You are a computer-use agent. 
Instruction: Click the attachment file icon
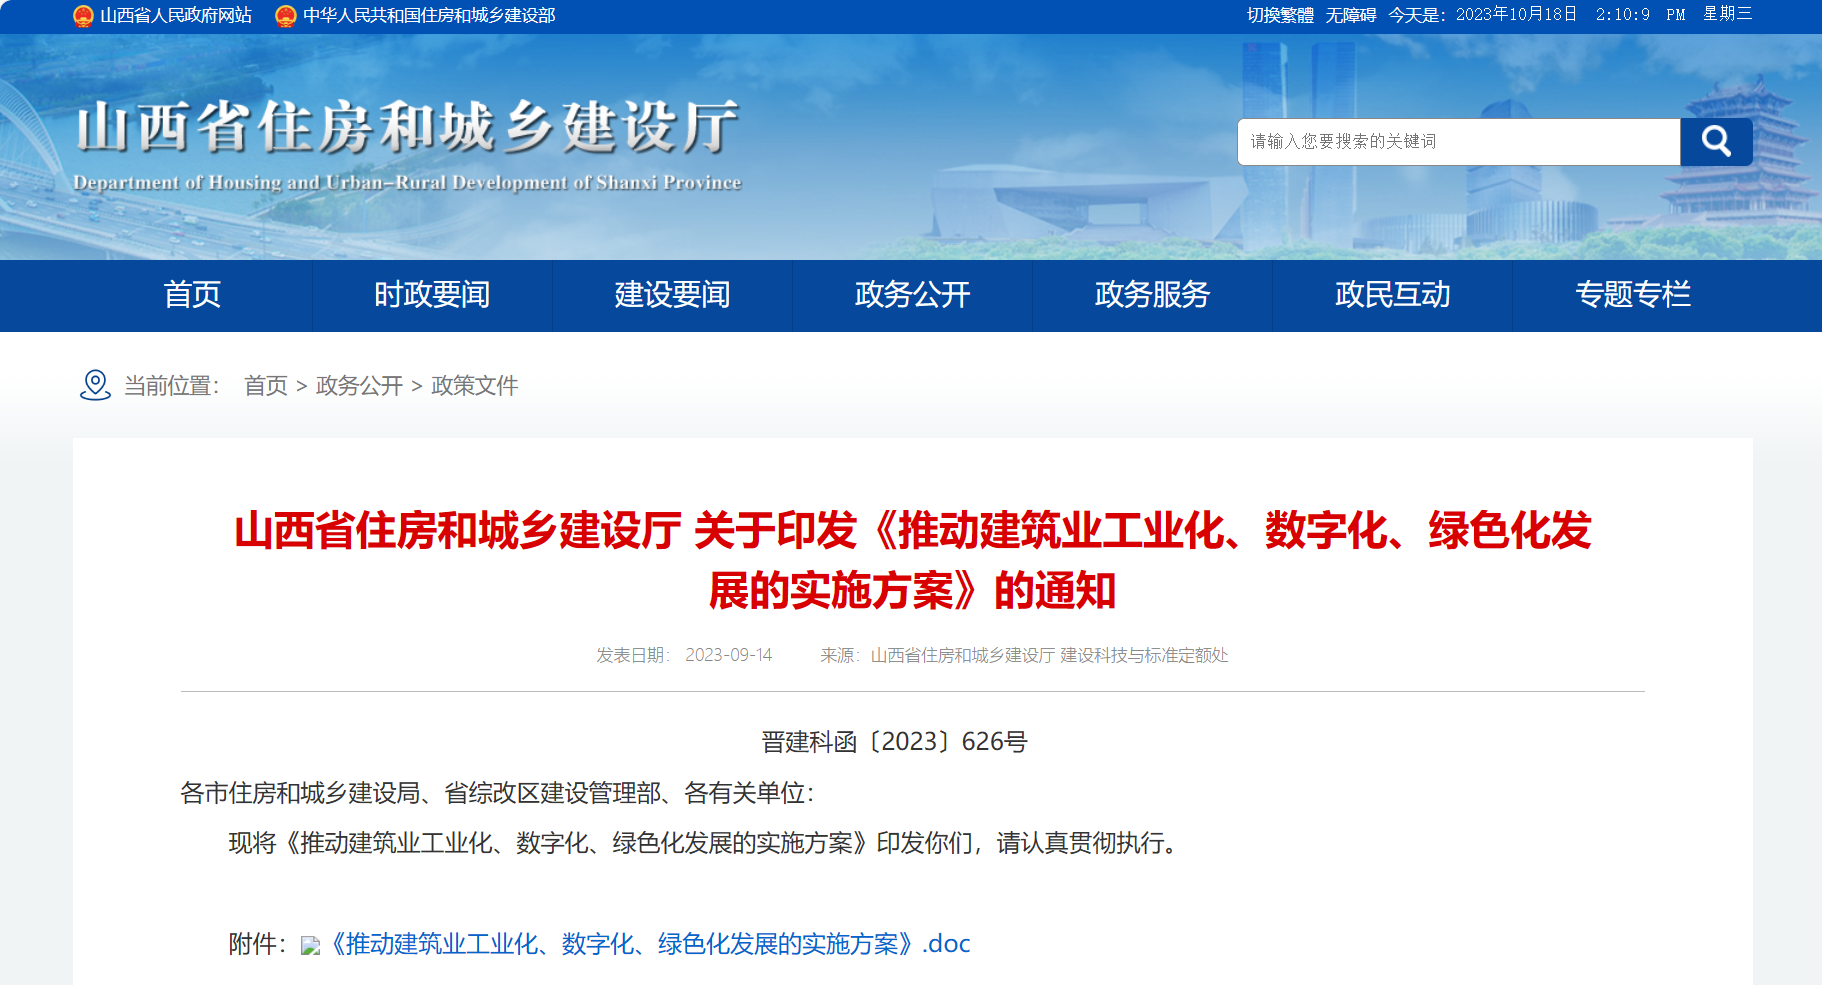click(310, 945)
